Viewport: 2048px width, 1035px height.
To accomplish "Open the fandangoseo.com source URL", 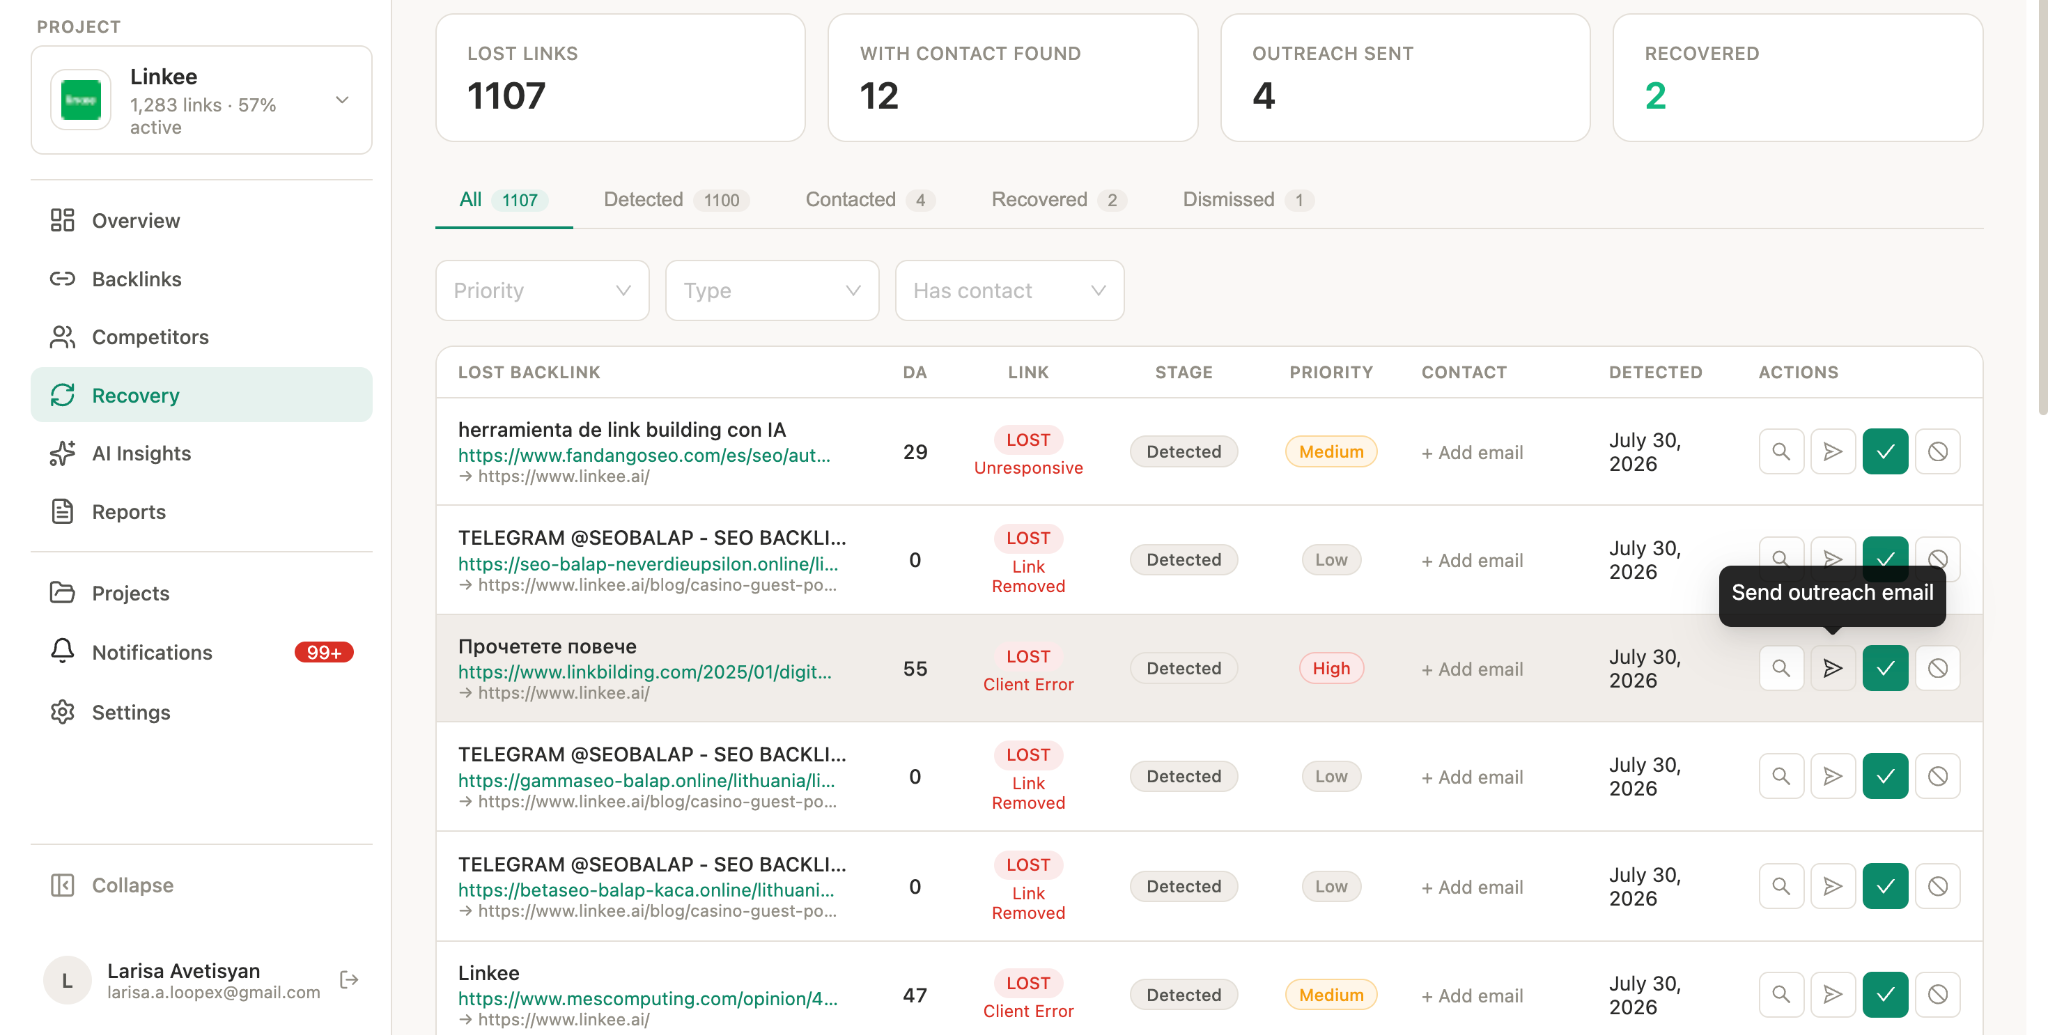I will coord(644,455).
